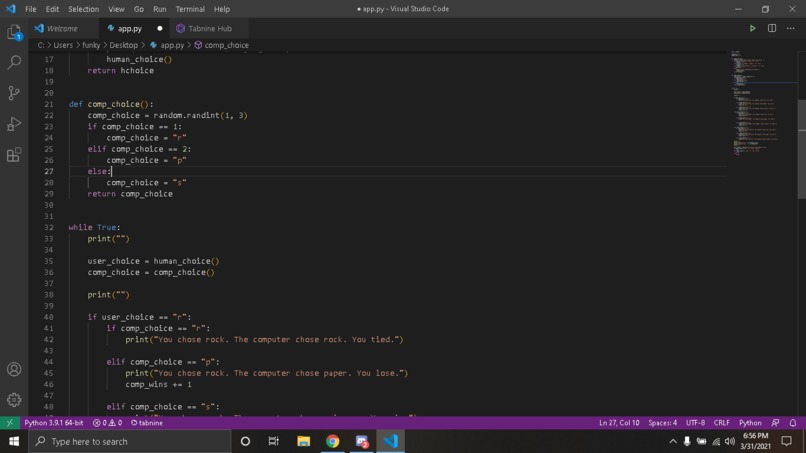Click the tabnine status bar item
Viewport: 806px width, 453px height.
tap(146, 423)
